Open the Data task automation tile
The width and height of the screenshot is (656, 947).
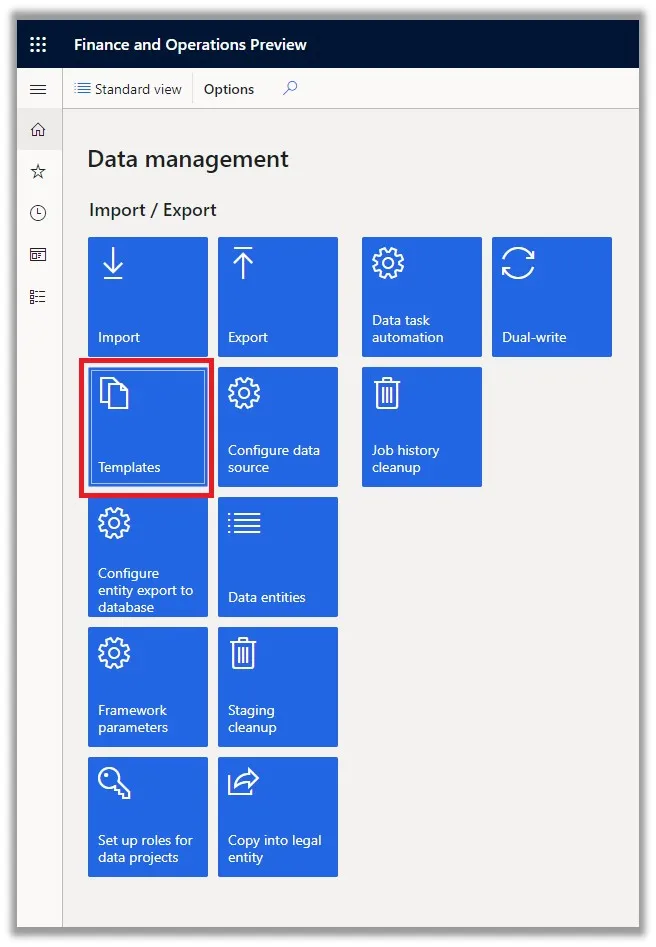tap(422, 297)
